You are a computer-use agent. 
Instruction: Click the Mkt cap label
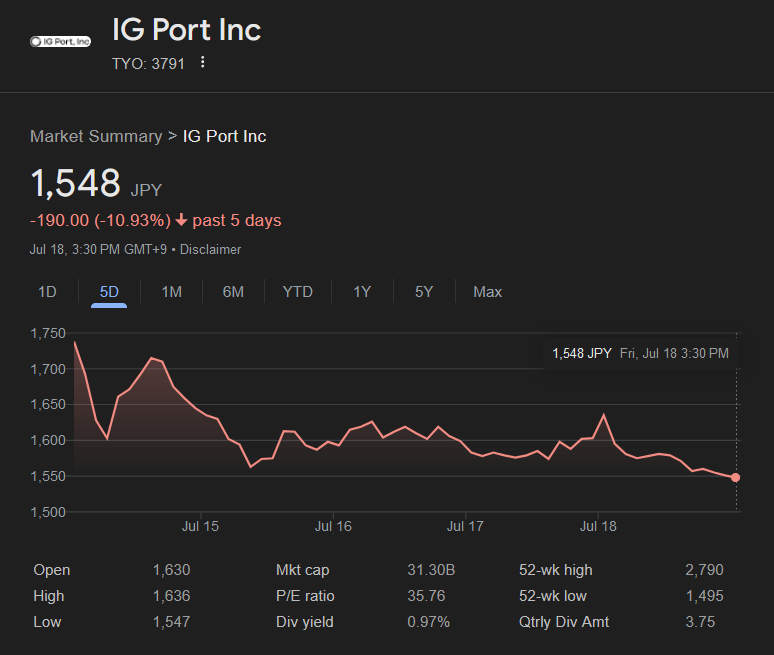303,570
